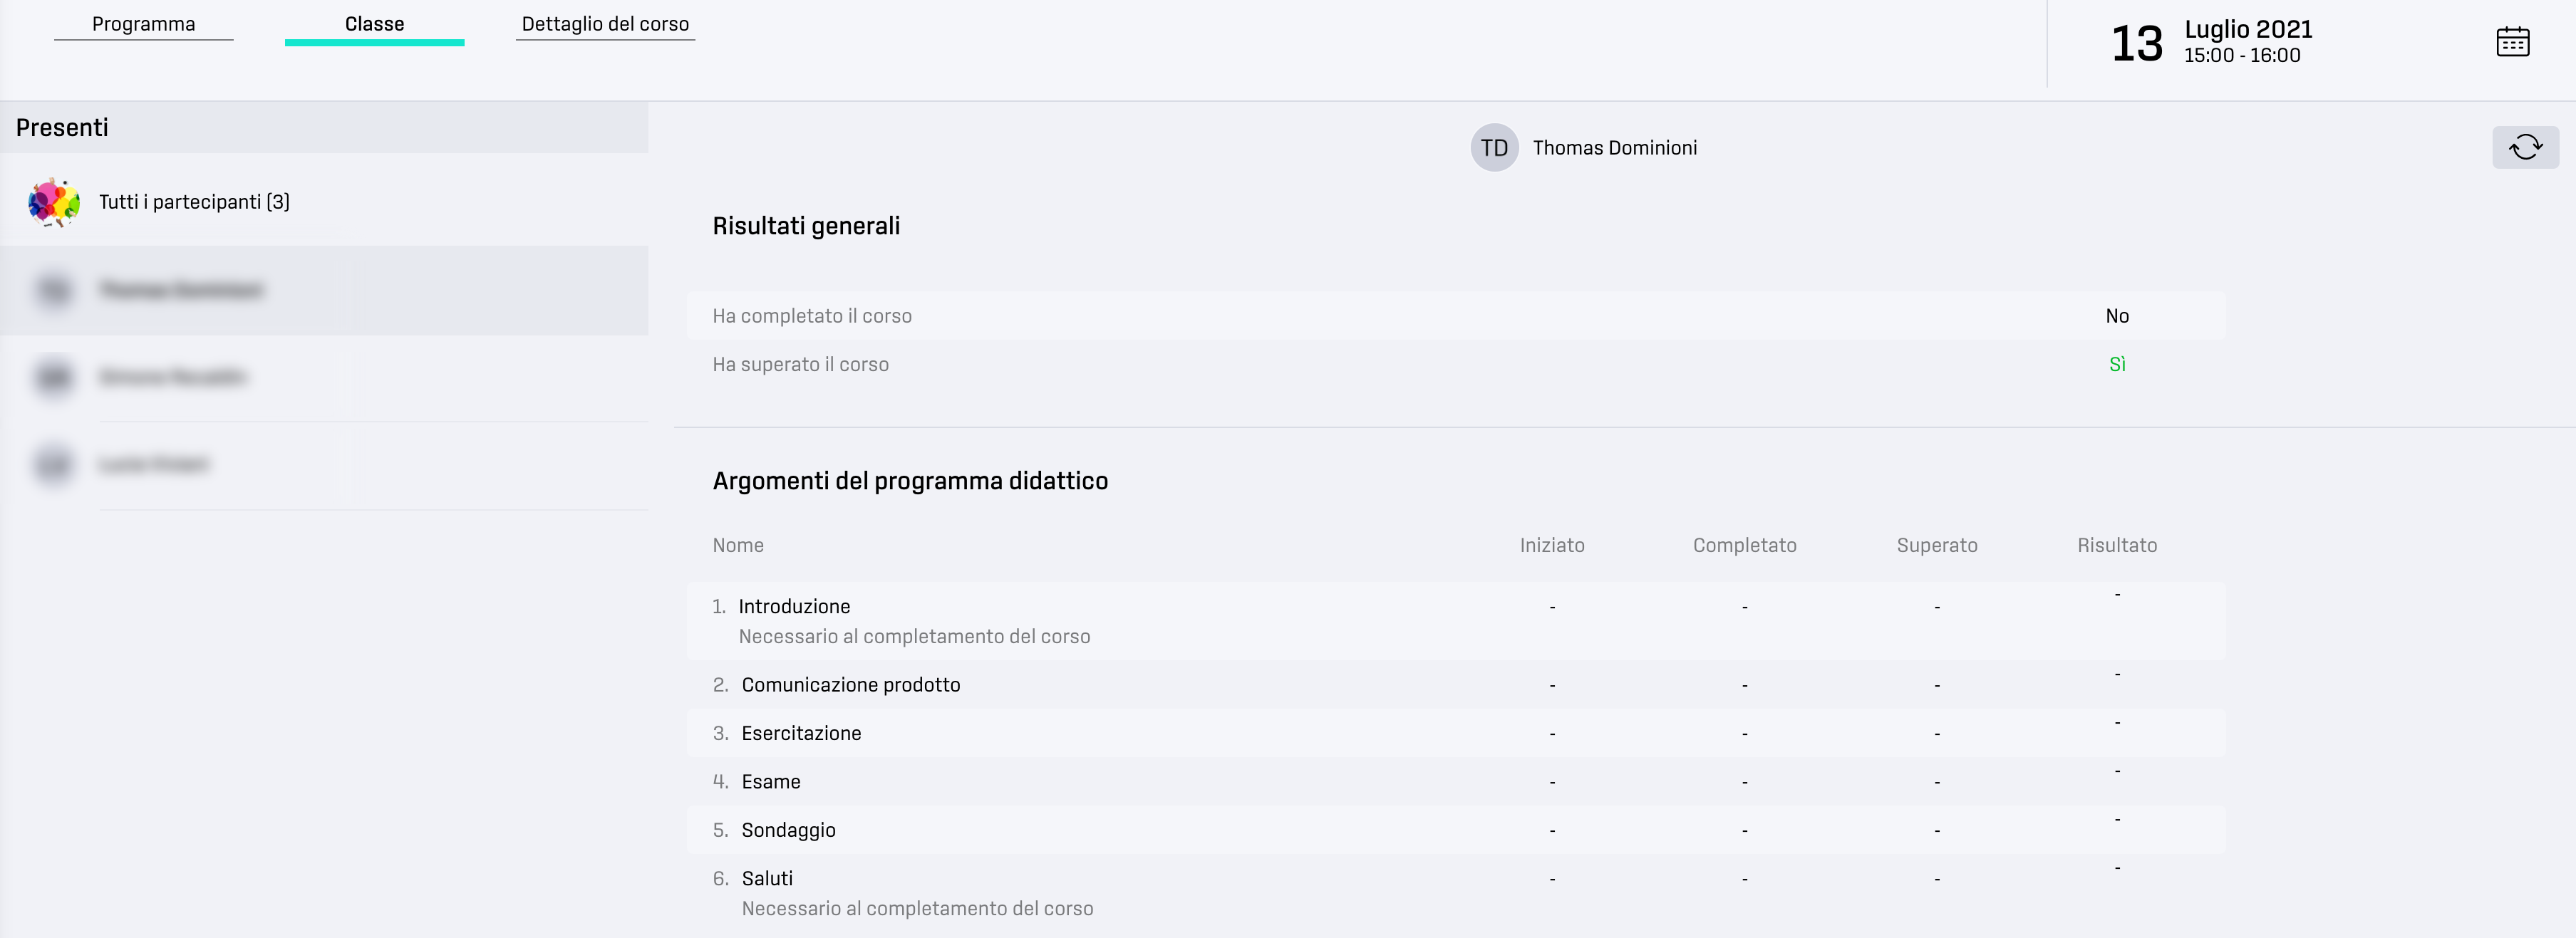Click the blurred avatar of the third participant

tap(54, 464)
